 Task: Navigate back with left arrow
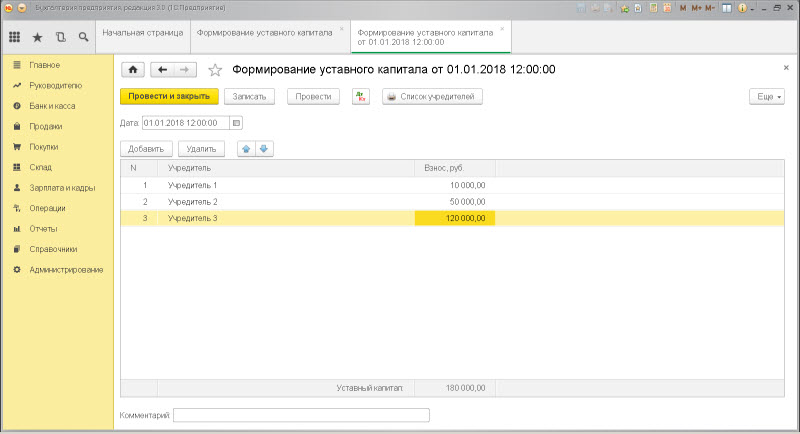pos(162,69)
